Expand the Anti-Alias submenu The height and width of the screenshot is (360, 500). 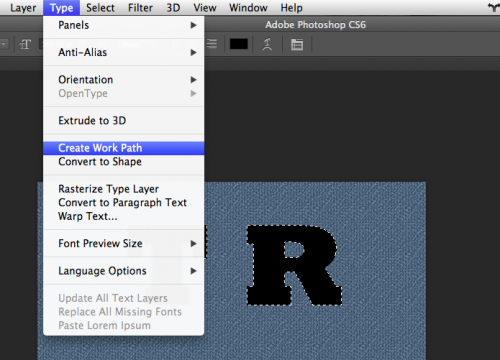124,52
